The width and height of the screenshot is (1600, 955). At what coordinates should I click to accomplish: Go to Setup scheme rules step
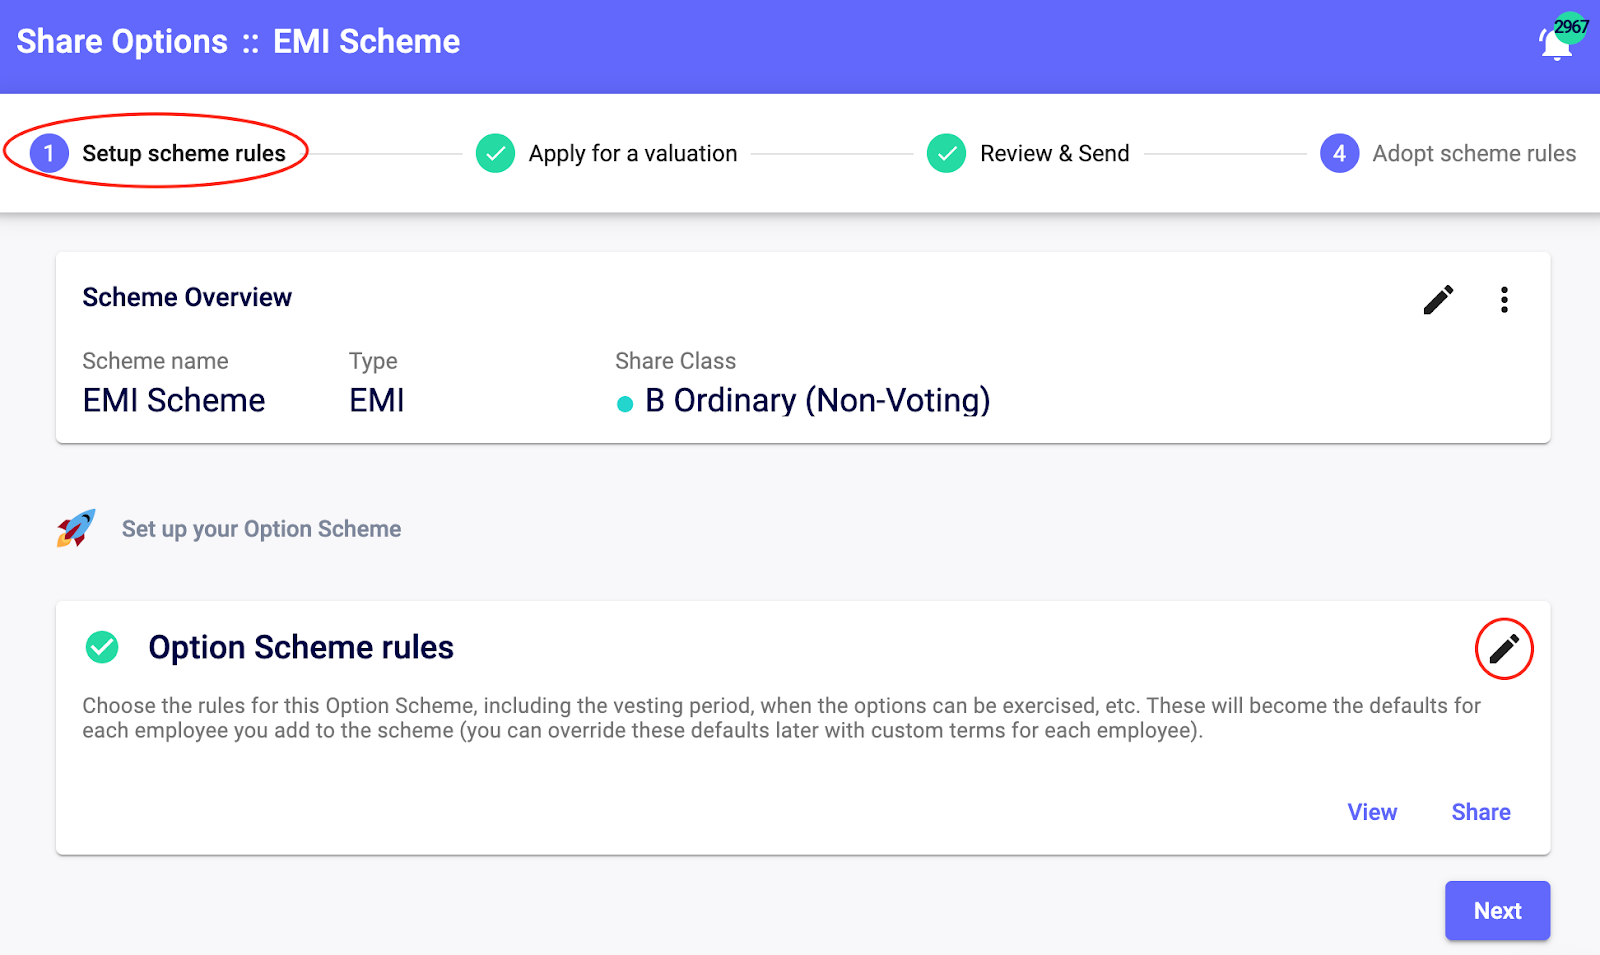[x=184, y=153]
